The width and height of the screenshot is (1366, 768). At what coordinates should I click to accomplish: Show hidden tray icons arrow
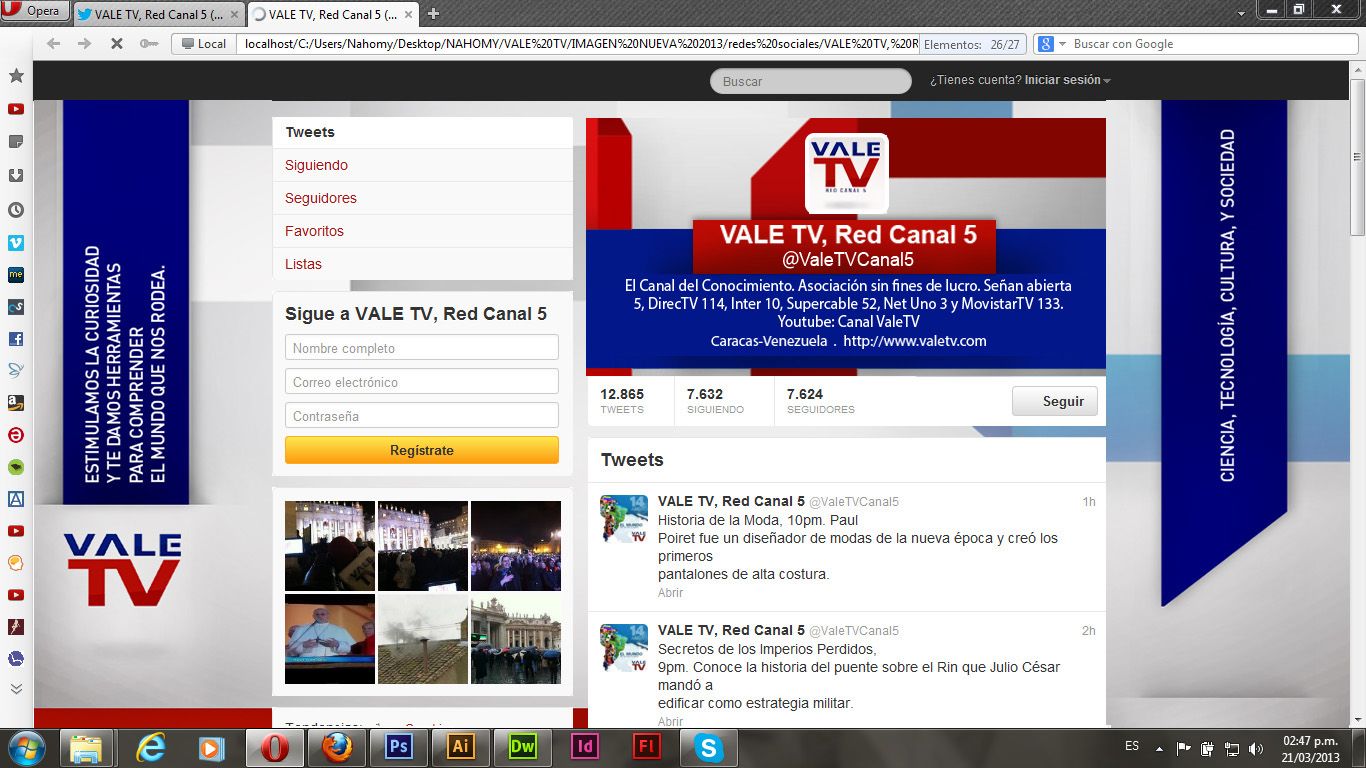point(1159,748)
